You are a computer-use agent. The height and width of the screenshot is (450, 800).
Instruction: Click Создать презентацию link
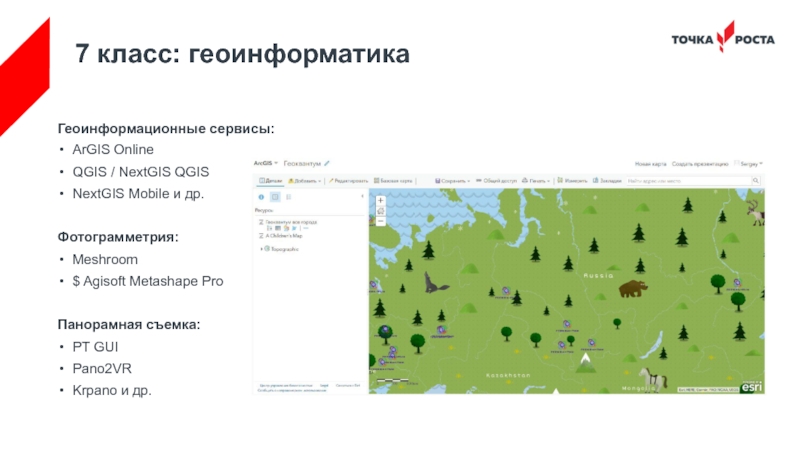coord(699,164)
